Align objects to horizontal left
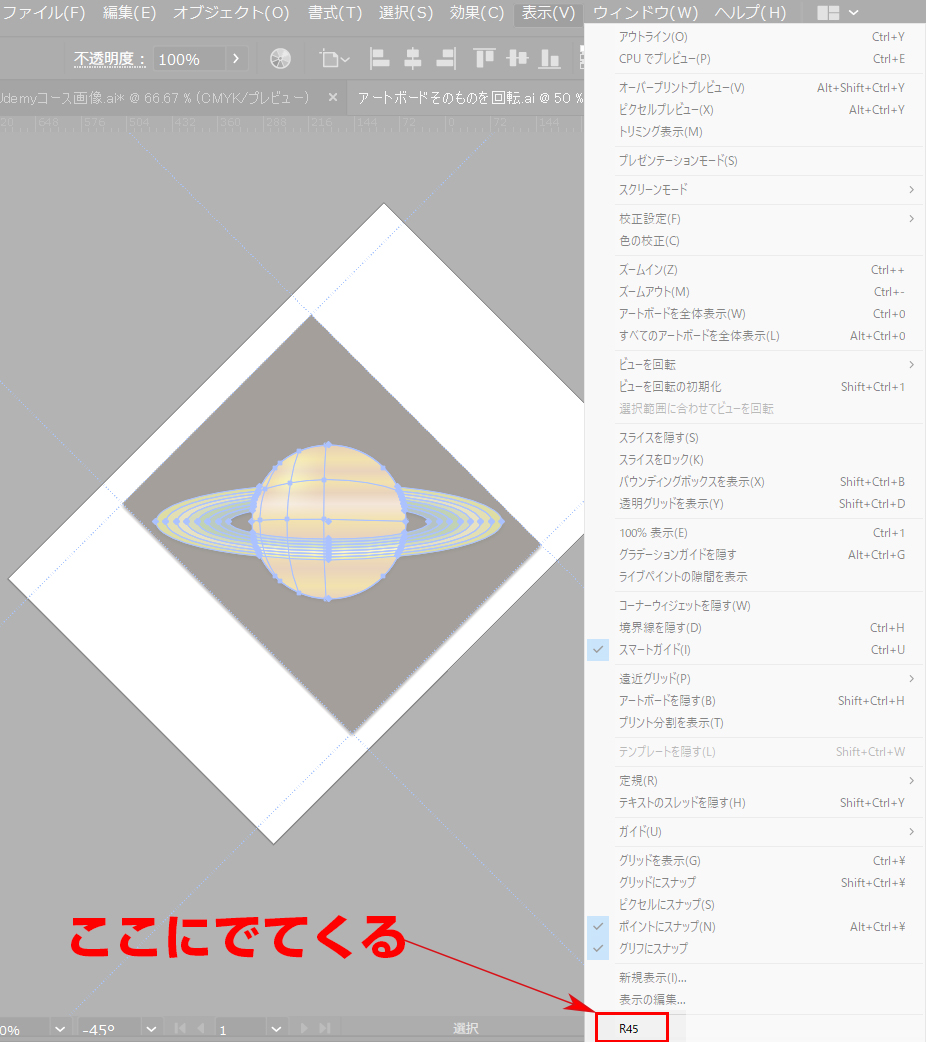Image resolution: width=926 pixels, height=1042 pixels. tap(380, 59)
